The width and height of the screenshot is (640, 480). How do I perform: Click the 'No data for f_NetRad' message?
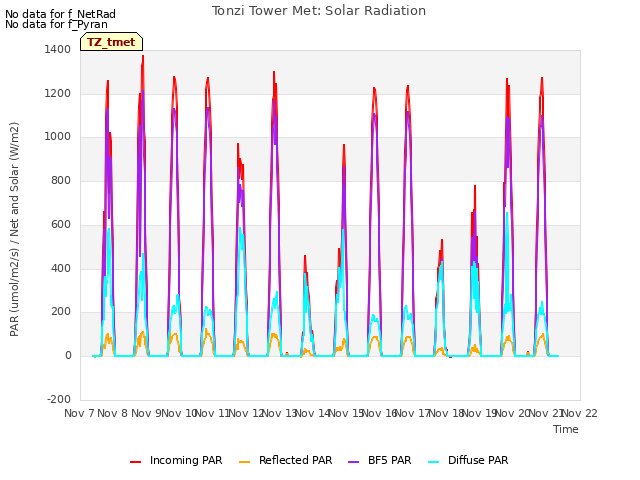click(60, 14)
